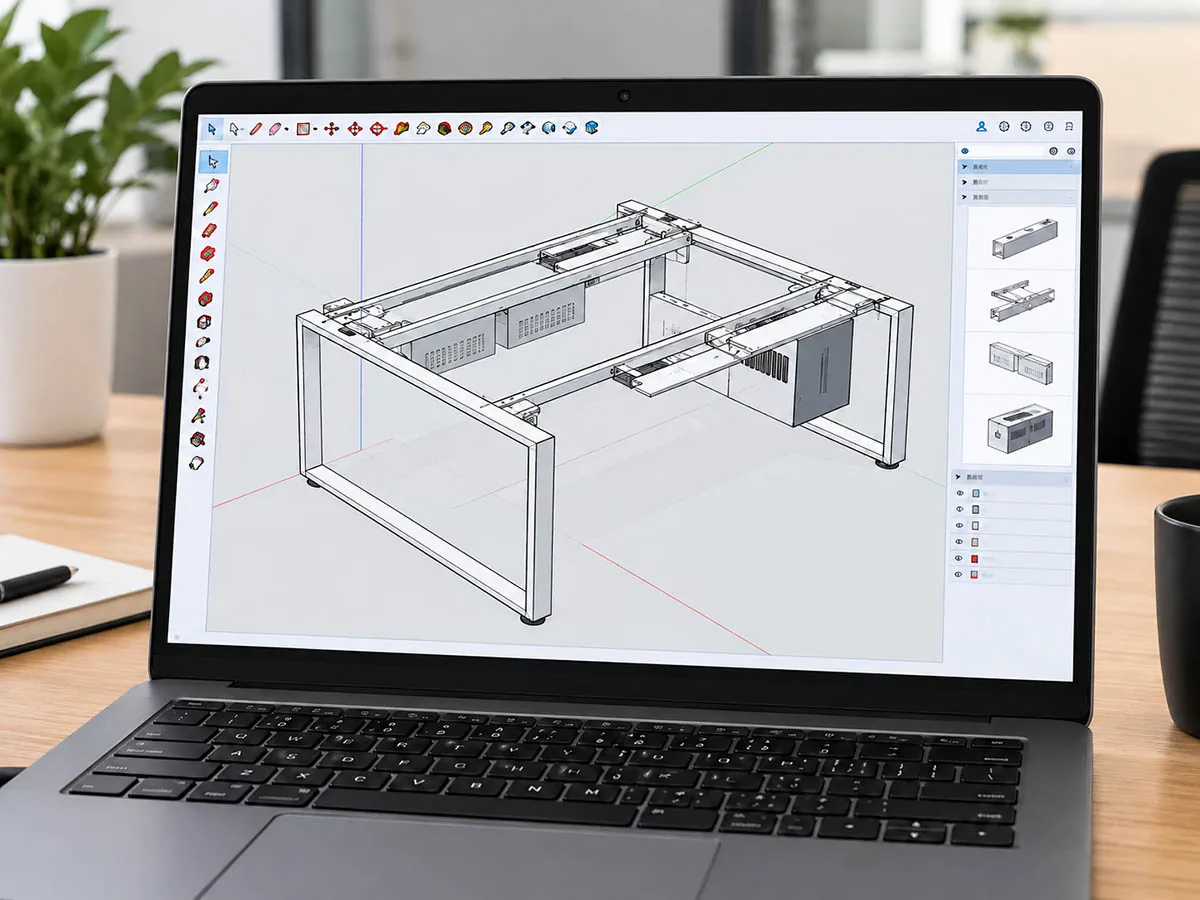Image resolution: width=1200 pixels, height=900 pixels.
Task: Toggle visibility of the white swatch layer
Action: [959, 525]
